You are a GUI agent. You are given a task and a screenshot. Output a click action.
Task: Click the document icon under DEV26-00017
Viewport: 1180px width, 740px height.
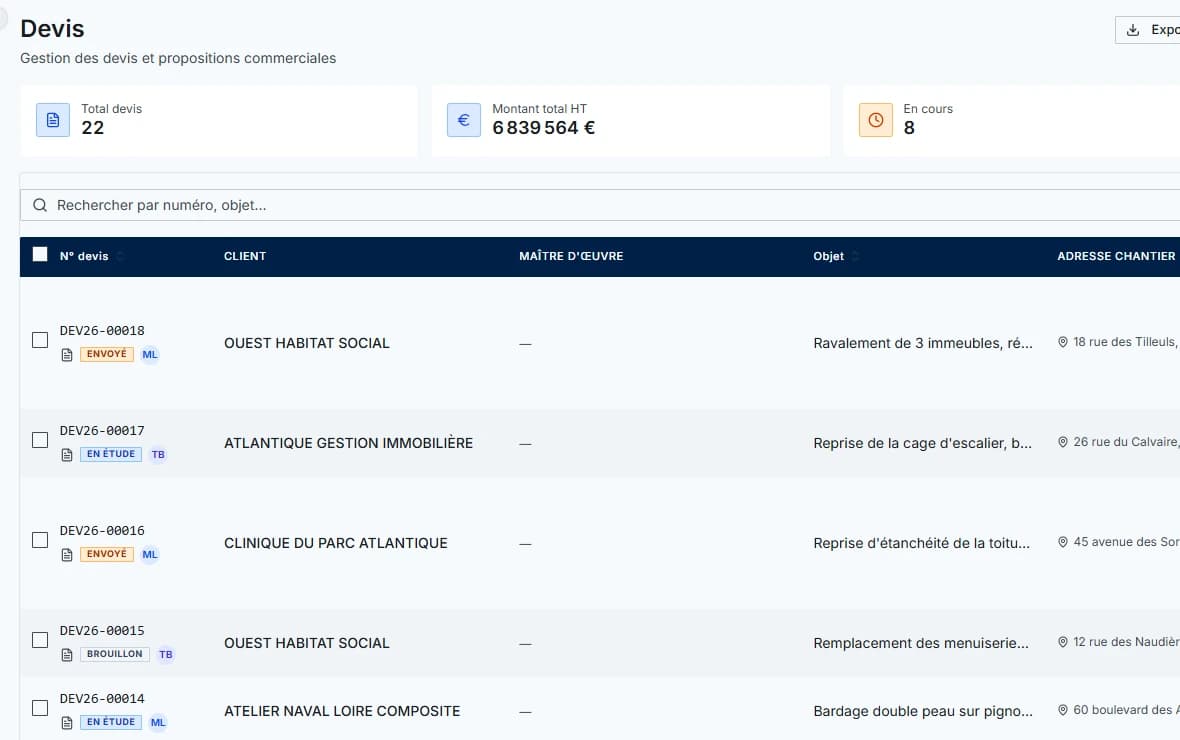pyautogui.click(x=67, y=455)
